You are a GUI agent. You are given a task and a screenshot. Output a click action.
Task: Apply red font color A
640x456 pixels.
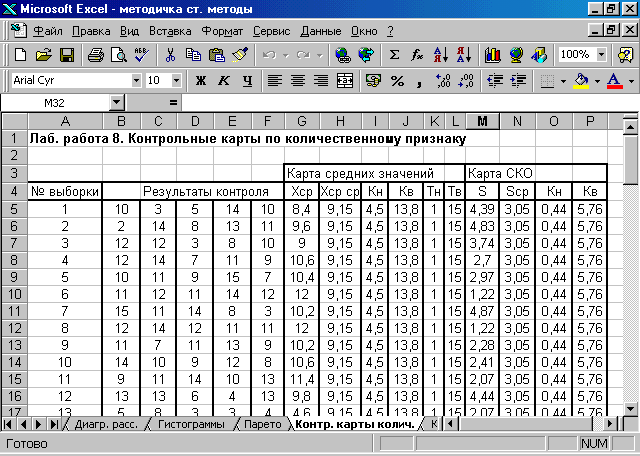pos(615,81)
